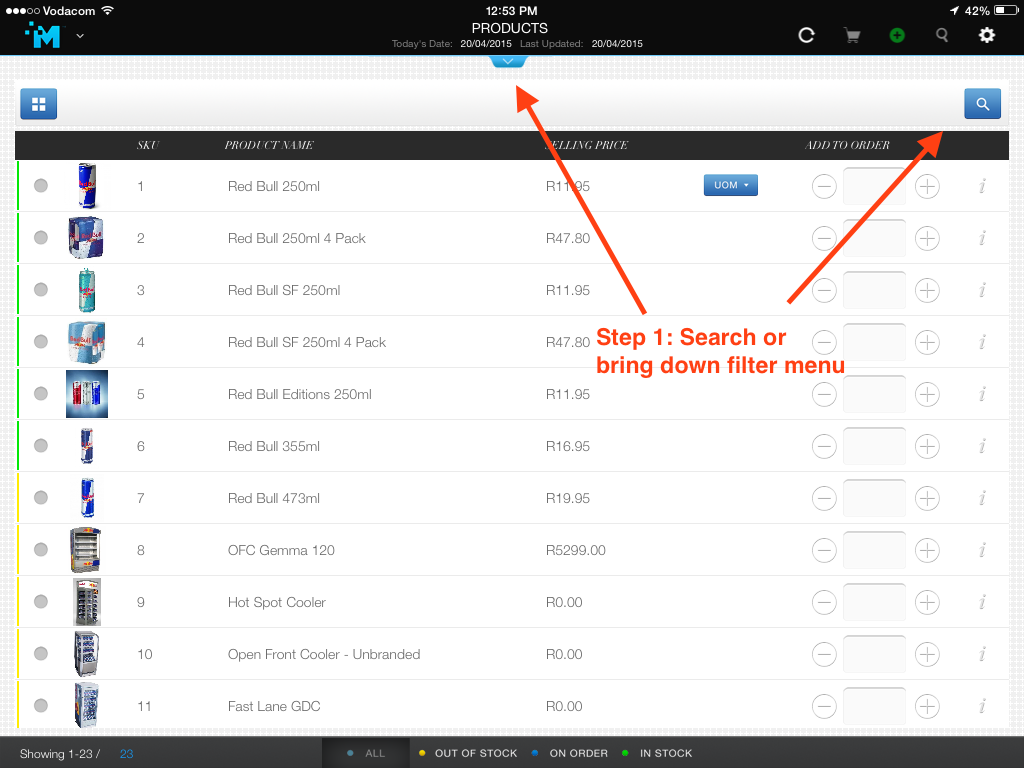The image size is (1024, 768).
Task: Tap the refresh icon in top bar
Action: click(x=807, y=35)
